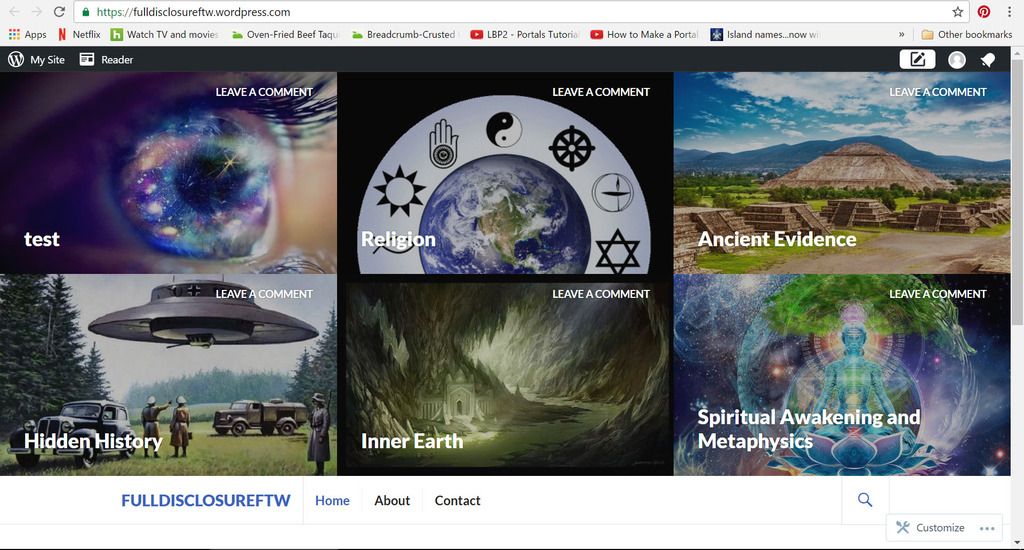Expand the ellipsis next to Customize
The height and width of the screenshot is (550, 1024).
[x=987, y=528]
